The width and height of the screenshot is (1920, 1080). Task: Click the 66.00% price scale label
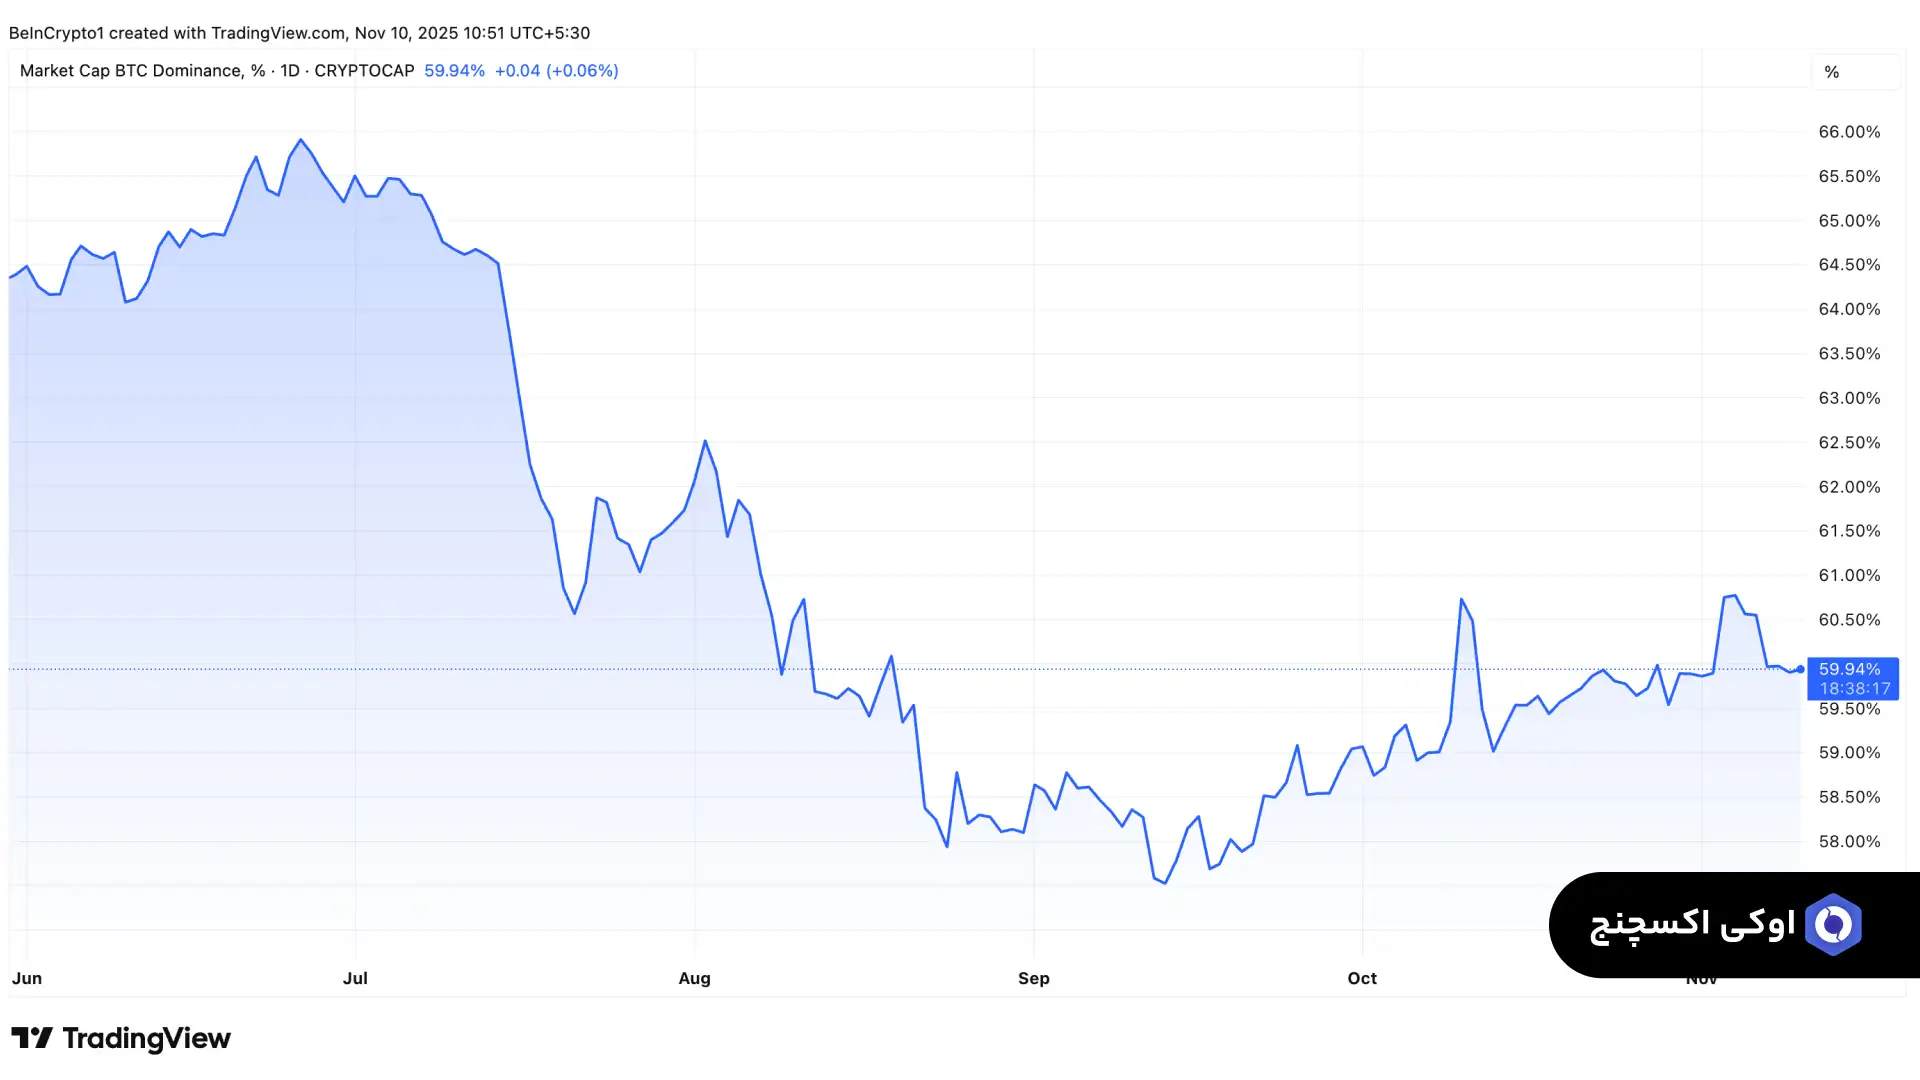pos(1848,132)
